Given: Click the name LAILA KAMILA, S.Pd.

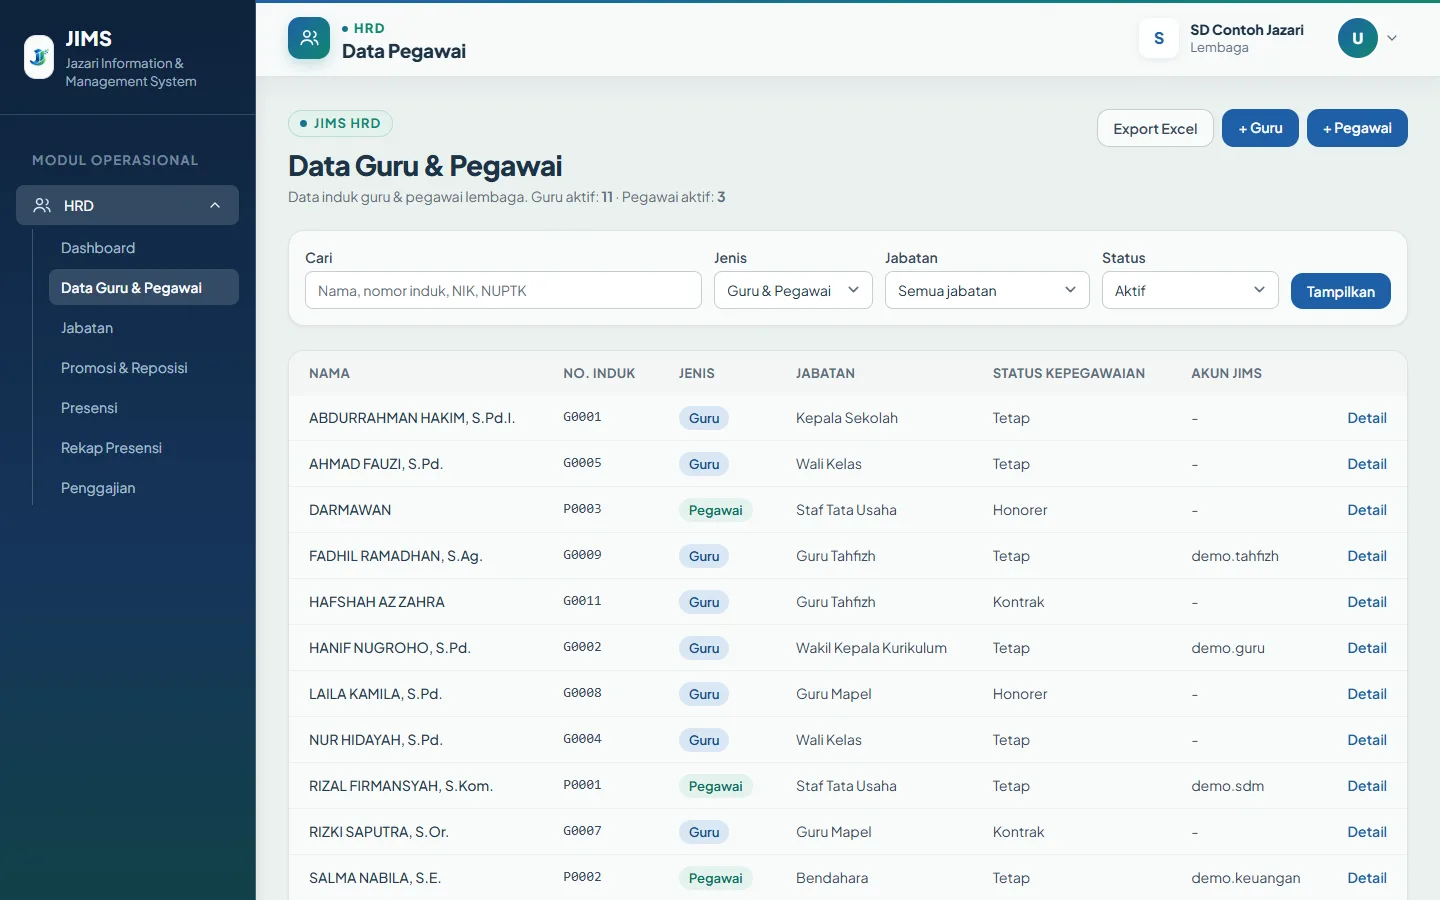Looking at the screenshot, I should point(375,694).
